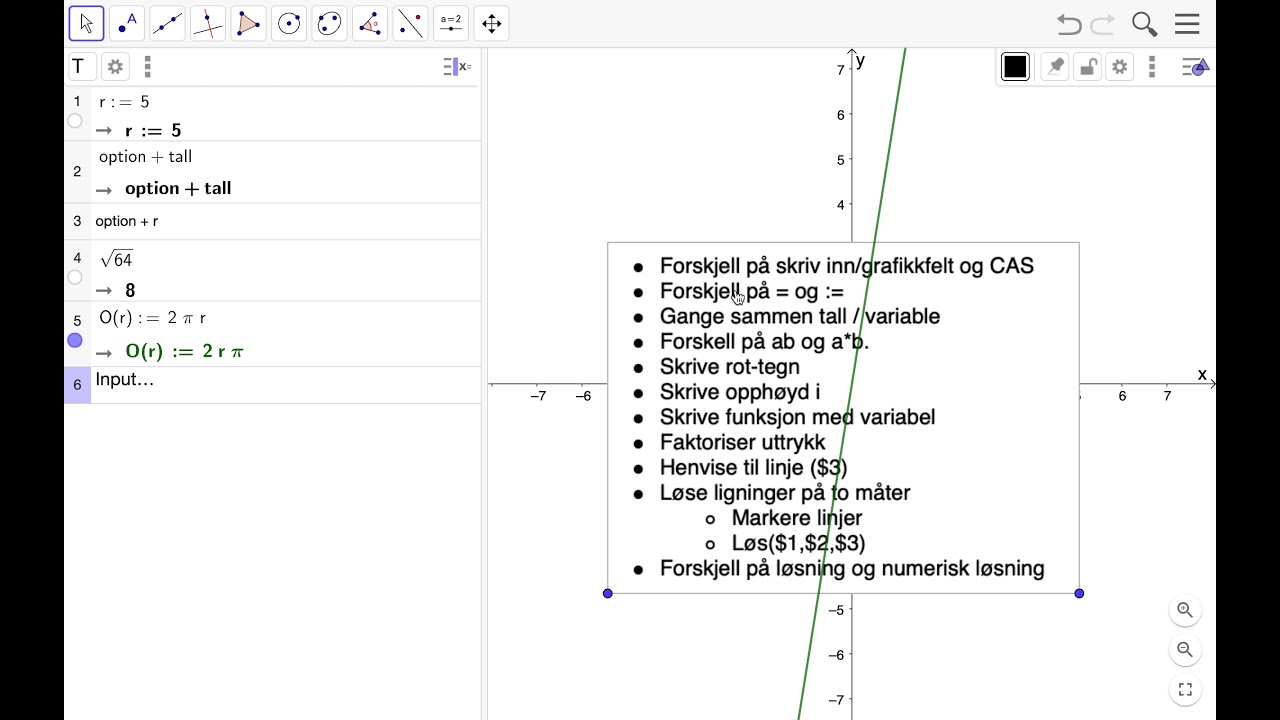Click the output value 8
The height and width of the screenshot is (720, 1280).
point(130,290)
